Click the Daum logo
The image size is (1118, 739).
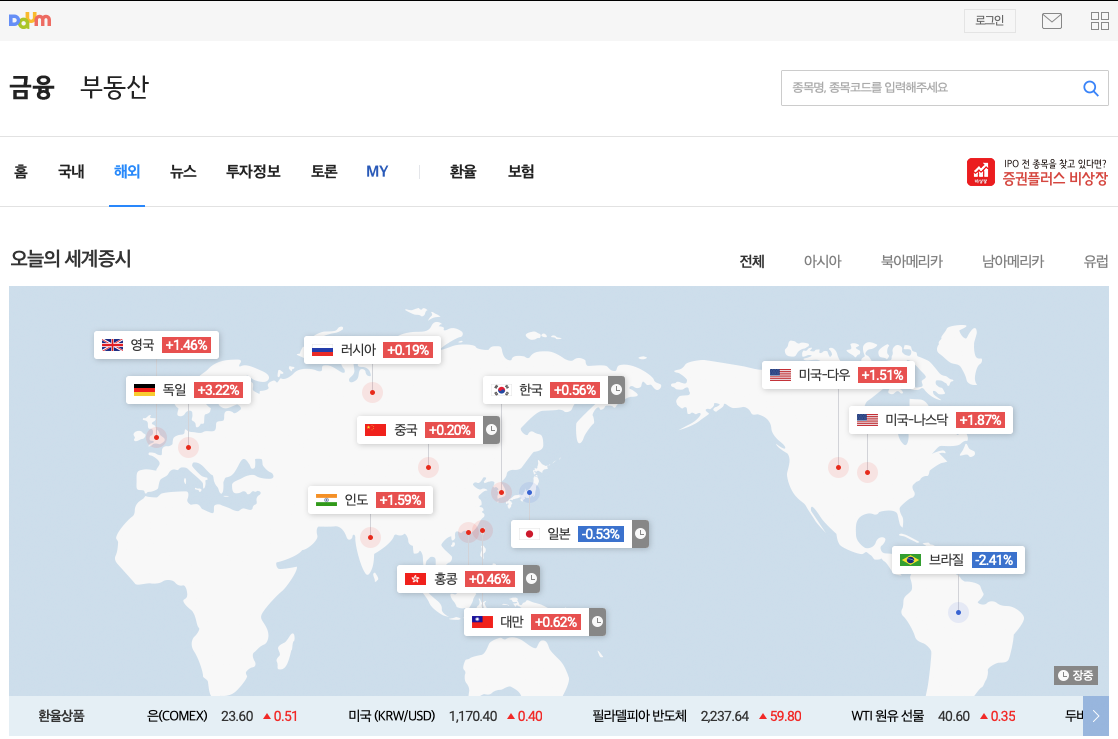click(x=30, y=19)
